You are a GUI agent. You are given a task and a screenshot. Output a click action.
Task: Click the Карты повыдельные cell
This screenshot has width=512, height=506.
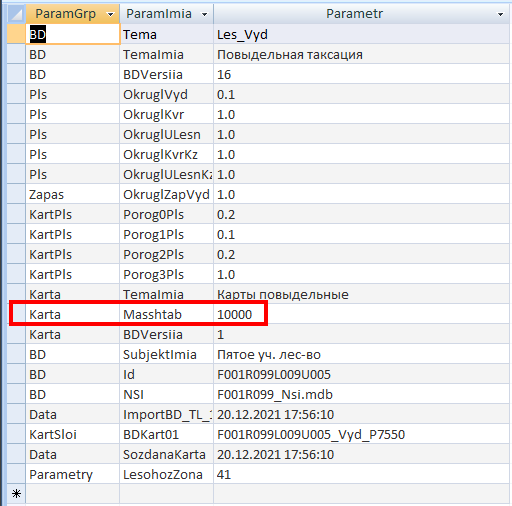tap(361, 294)
